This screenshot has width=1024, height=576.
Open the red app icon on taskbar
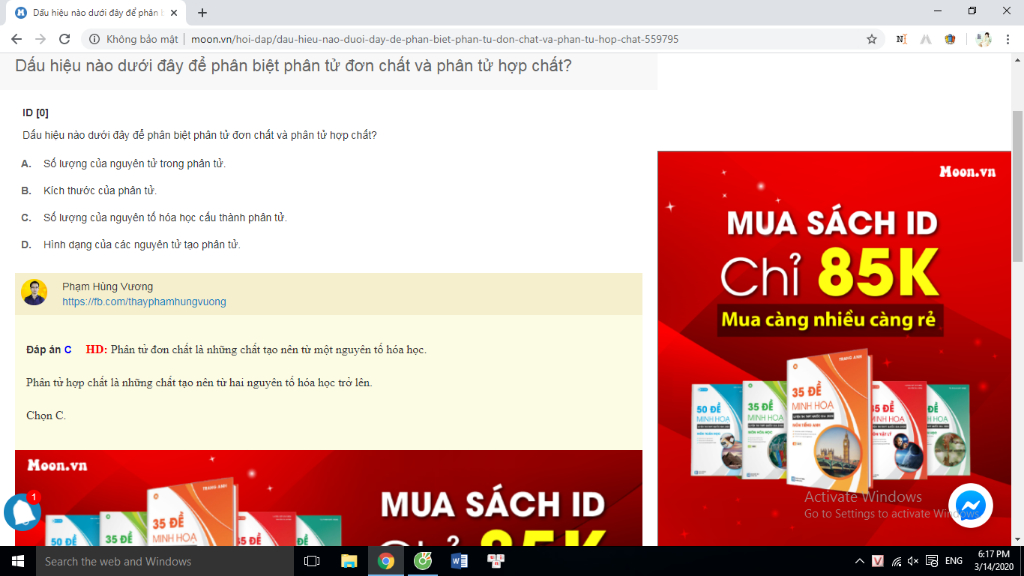pos(496,561)
